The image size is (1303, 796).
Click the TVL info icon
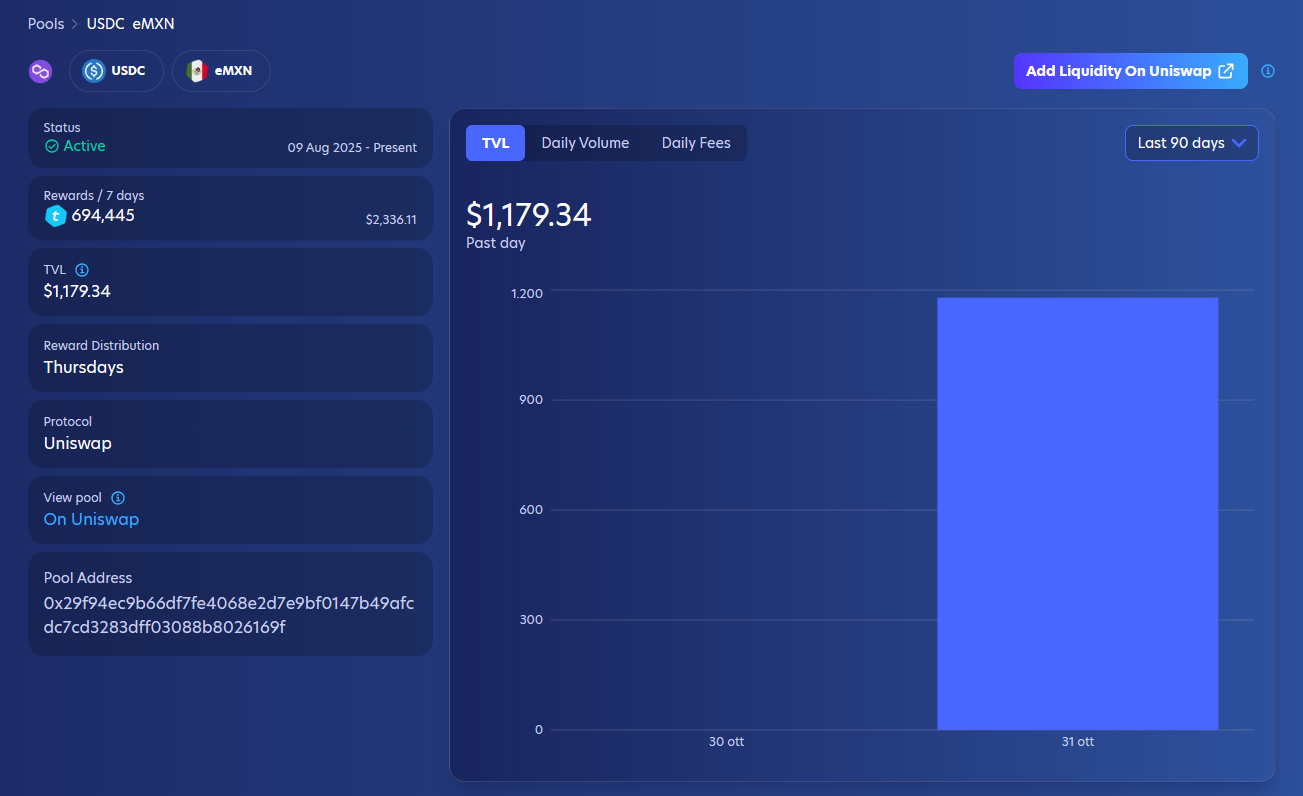pyautogui.click(x=82, y=270)
